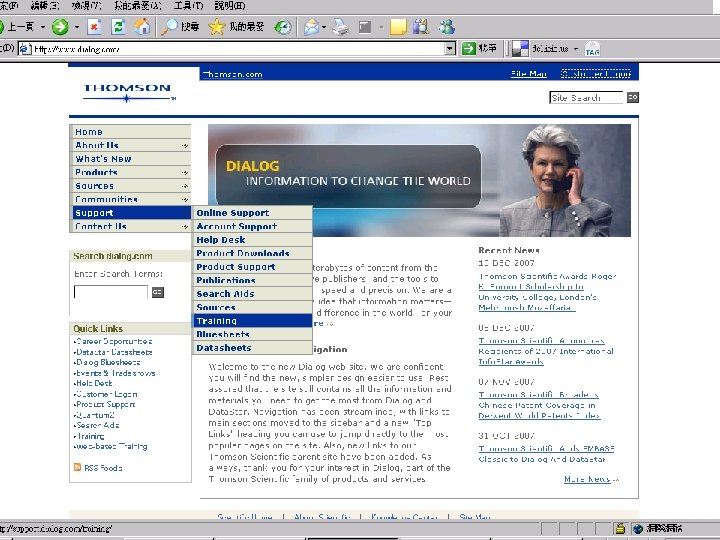The image size is (720, 540).
Task: Open the Research toolbar icon
Action: (421, 27)
